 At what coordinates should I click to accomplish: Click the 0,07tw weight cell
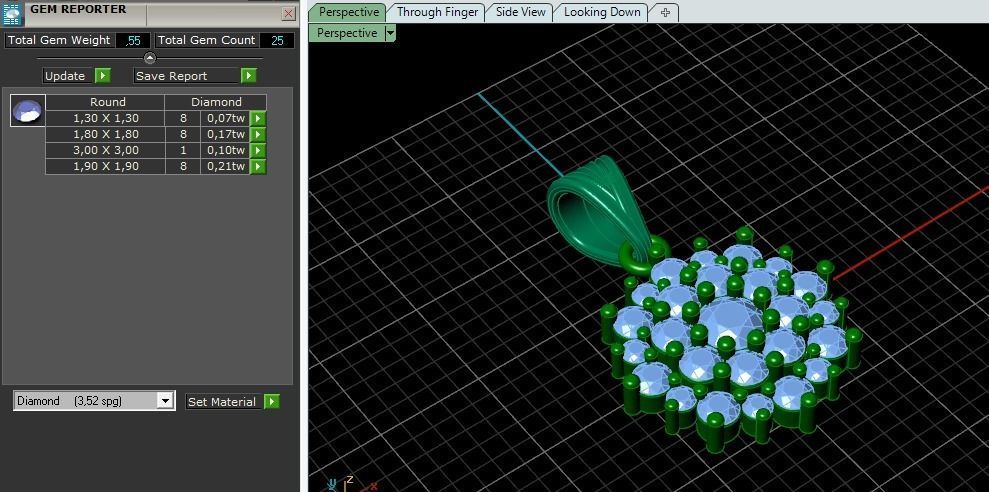(226, 118)
